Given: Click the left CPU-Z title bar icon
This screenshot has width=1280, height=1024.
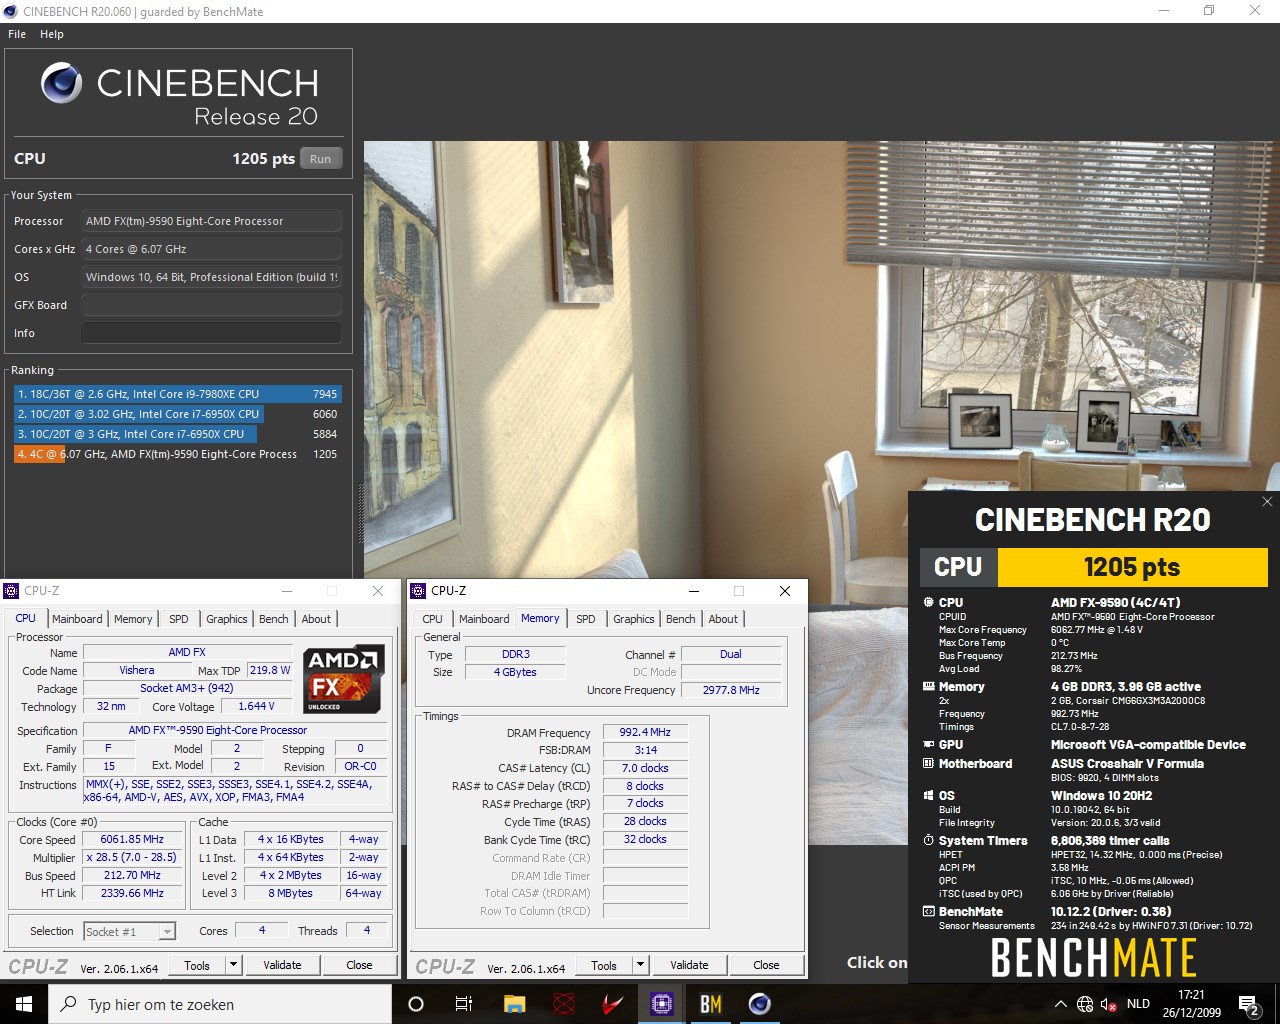Looking at the screenshot, I should pyautogui.click(x=12, y=591).
